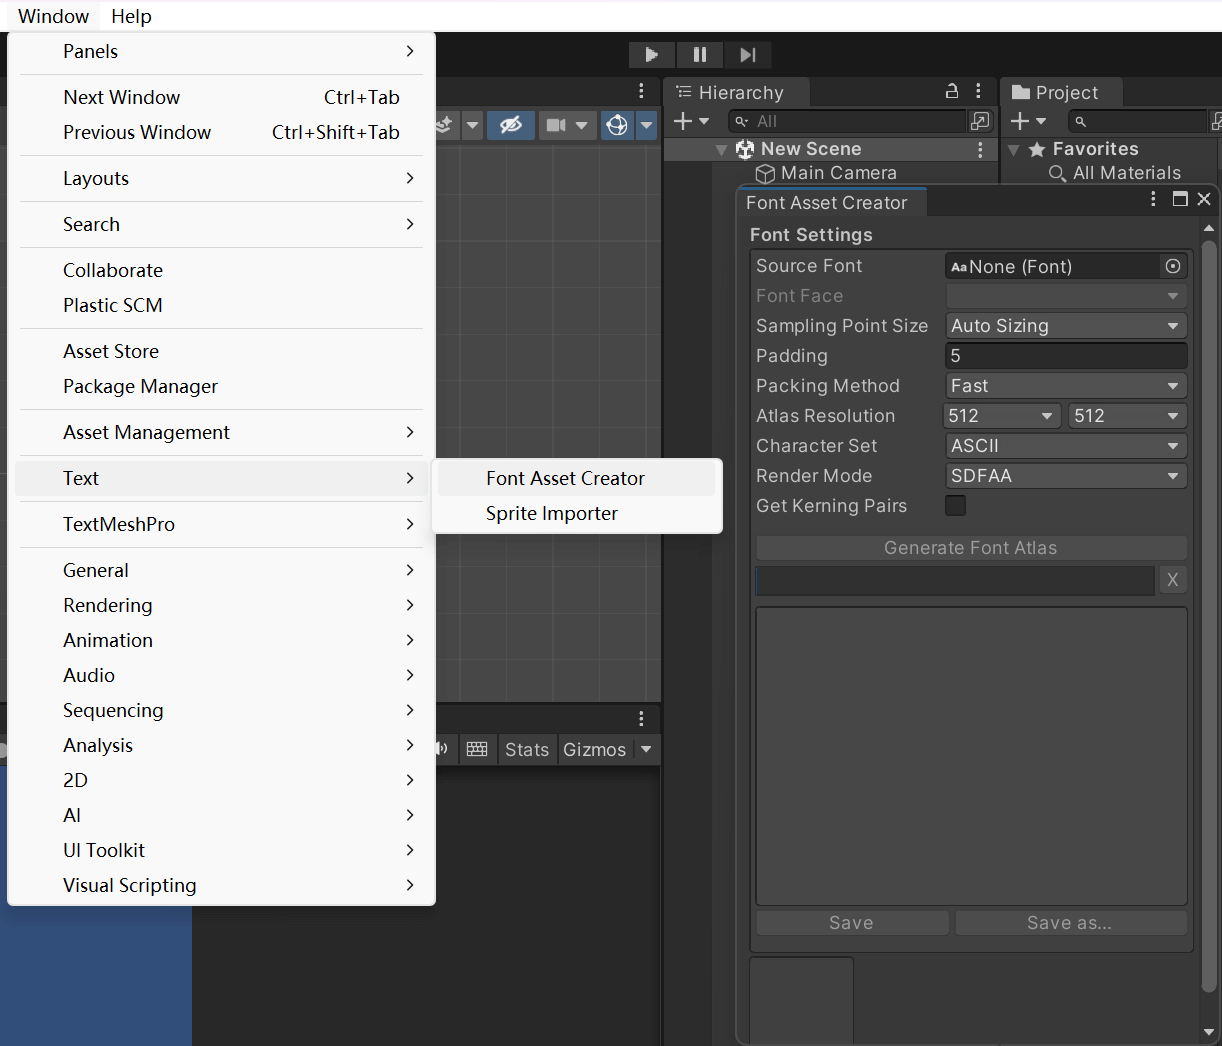Click the Generate Font Atlas button
The height and width of the screenshot is (1046, 1222).
pos(969,547)
